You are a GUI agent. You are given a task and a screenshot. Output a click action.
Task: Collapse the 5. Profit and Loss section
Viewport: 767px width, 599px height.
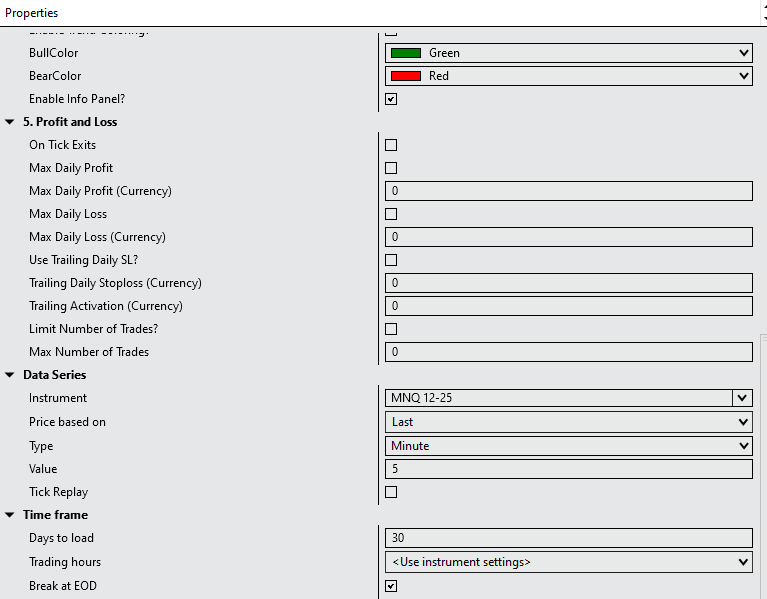pos(10,122)
